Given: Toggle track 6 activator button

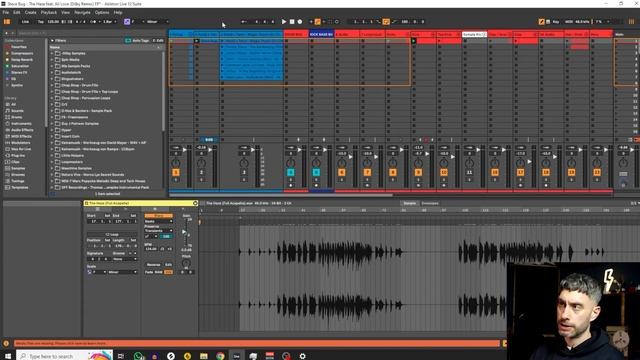Looking at the screenshot, I should pyautogui.click(x=342, y=173).
